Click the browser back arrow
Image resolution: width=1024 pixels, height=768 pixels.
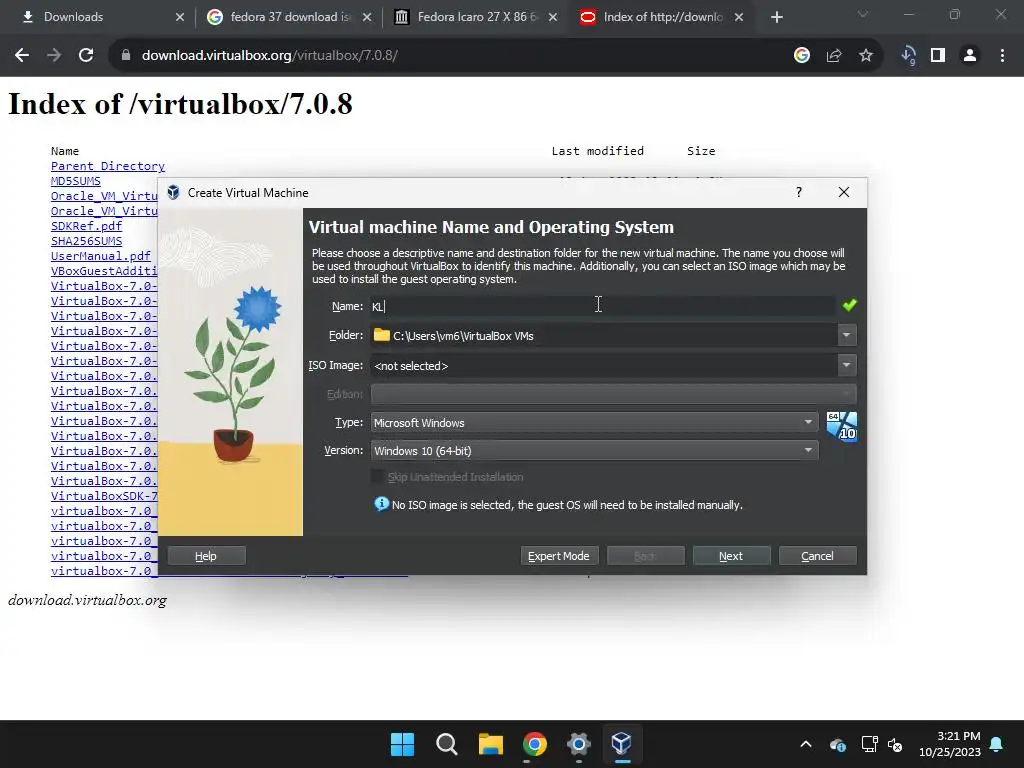tap(22, 56)
